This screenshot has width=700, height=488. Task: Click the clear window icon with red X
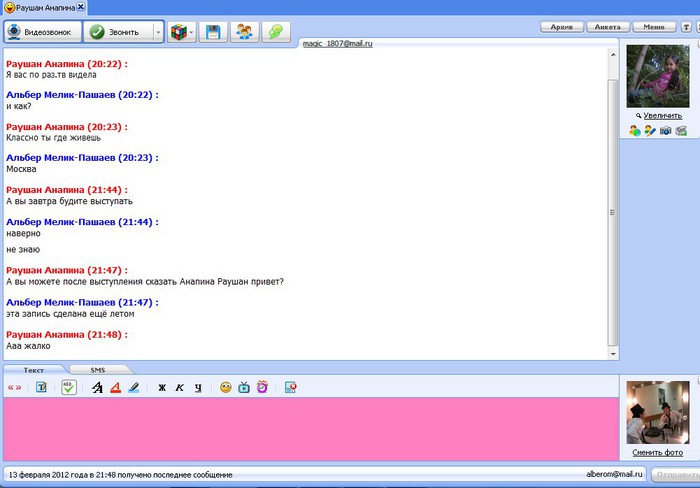click(x=290, y=388)
